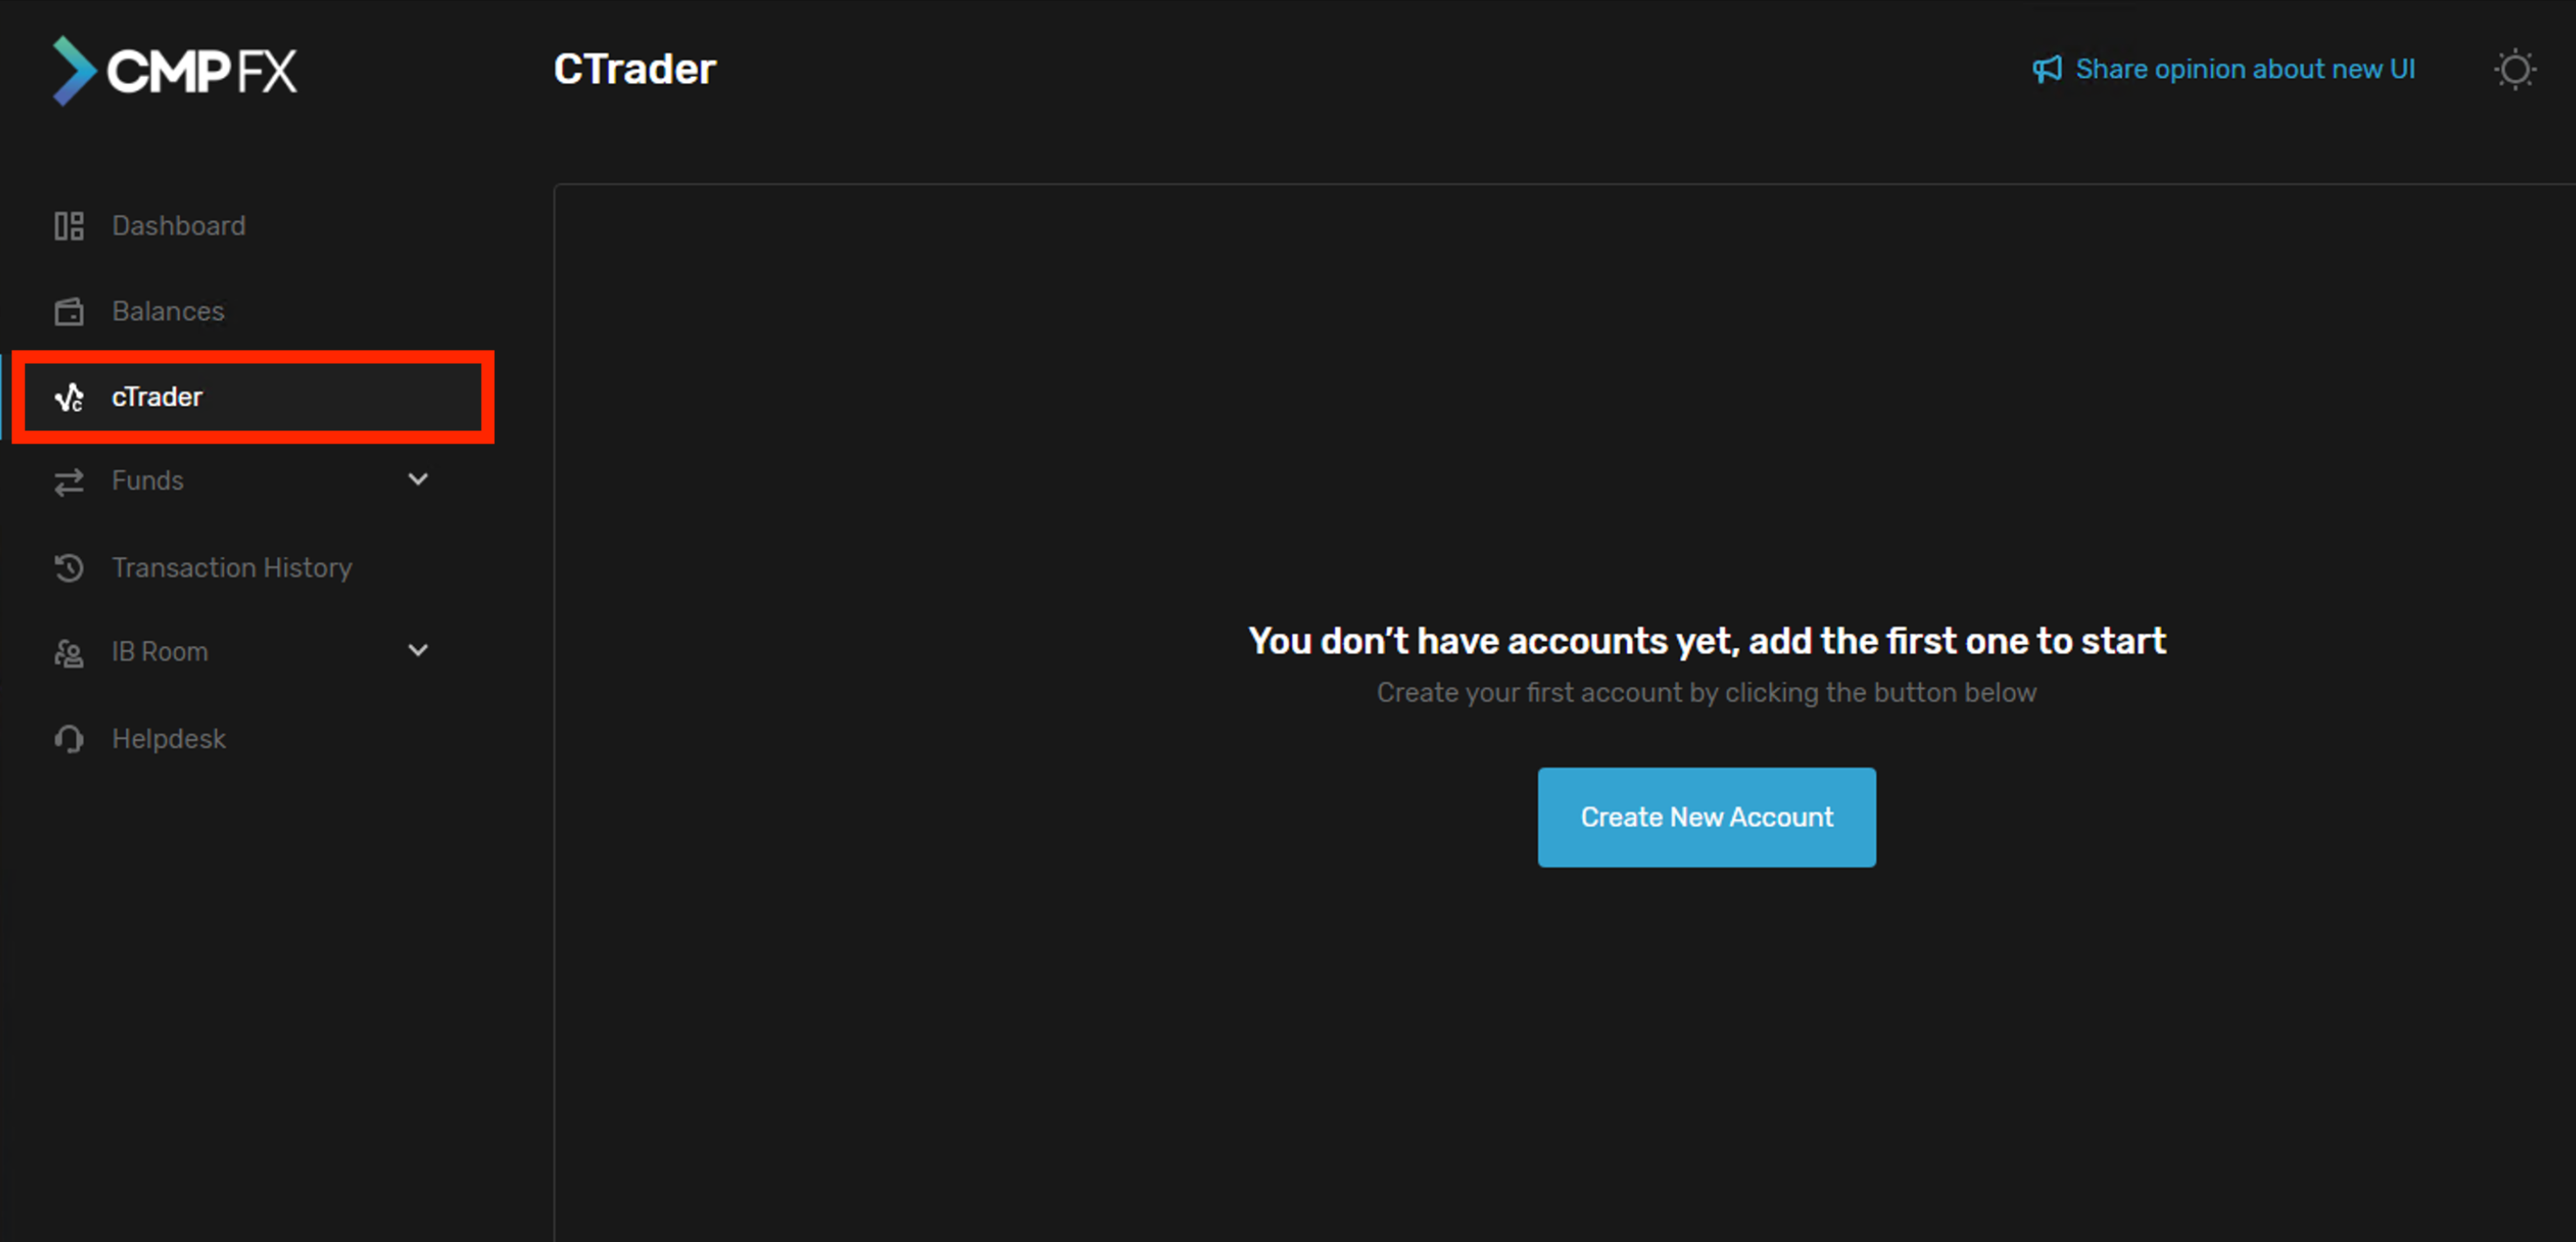The width and height of the screenshot is (2576, 1242).
Task: Click the cTrader chart icon
Action: click(69, 397)
